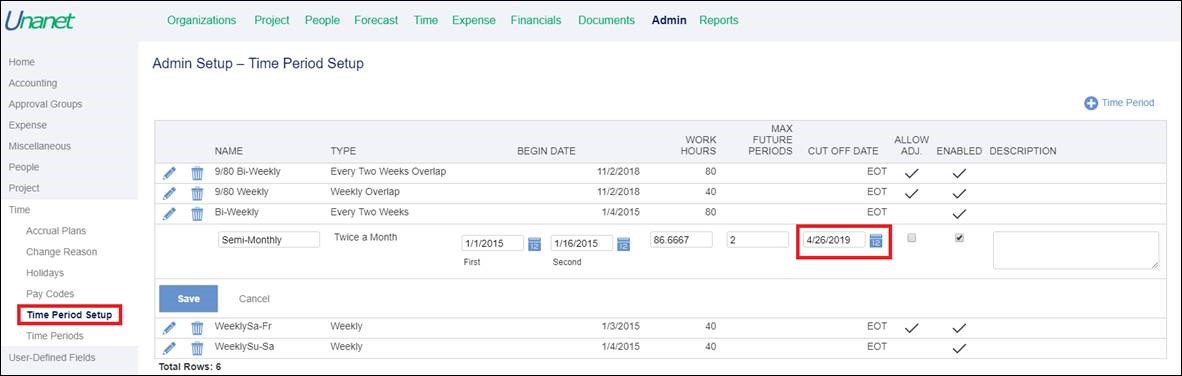Click the CUT OFF DATE column header
Image resolution: width=1182 pixels, height=376 pixels.
click(843, 151)
